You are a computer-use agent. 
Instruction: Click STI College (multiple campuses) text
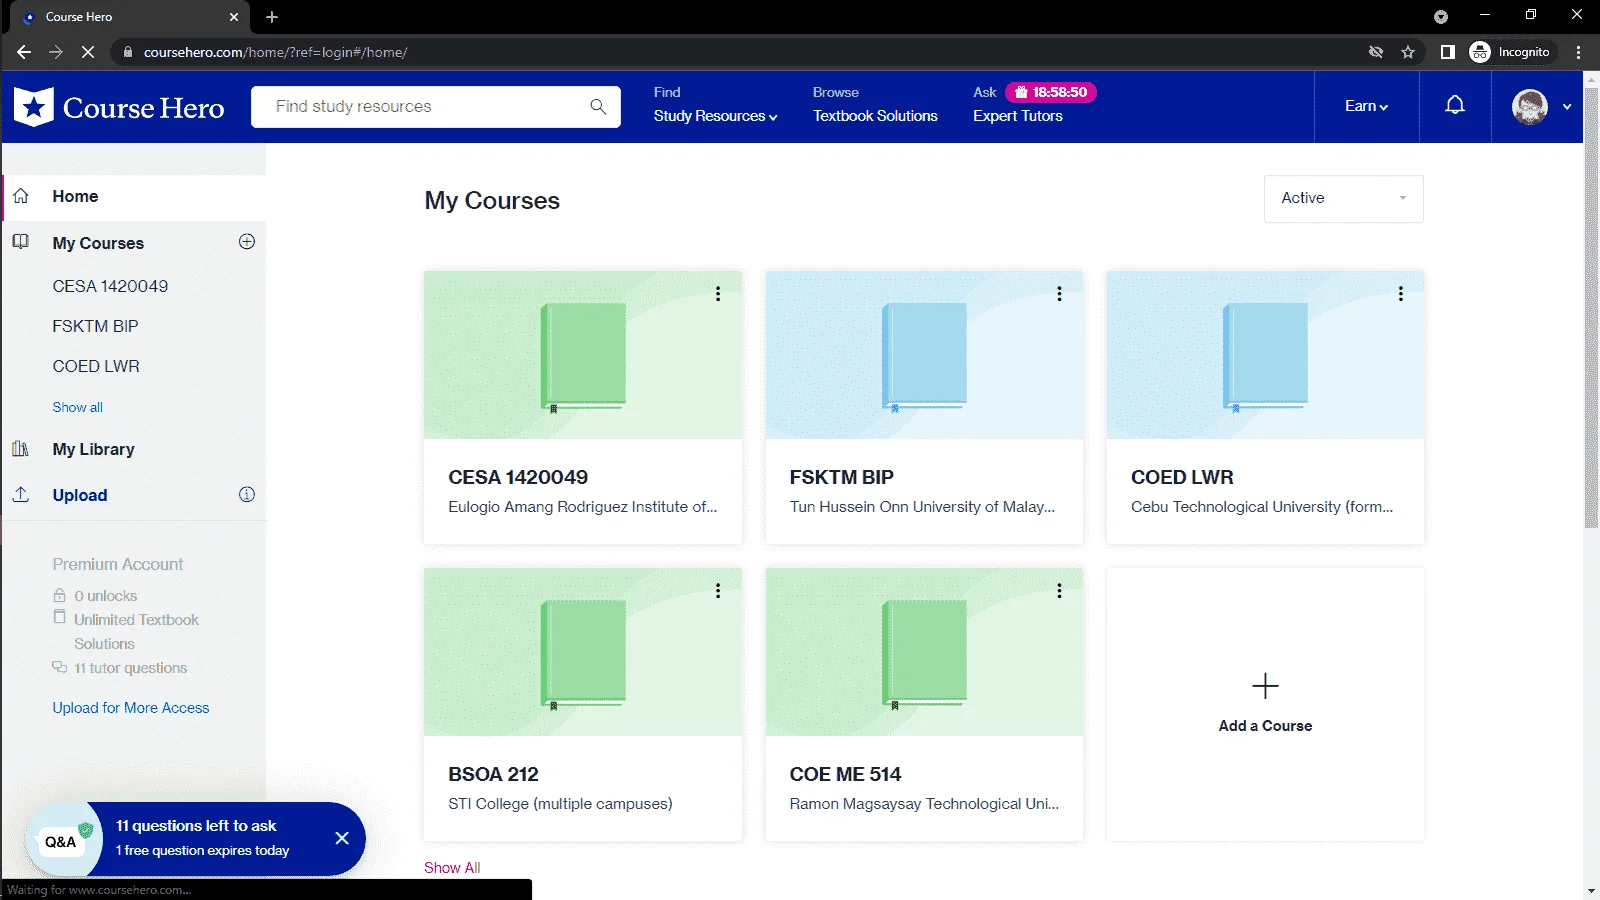560,804
